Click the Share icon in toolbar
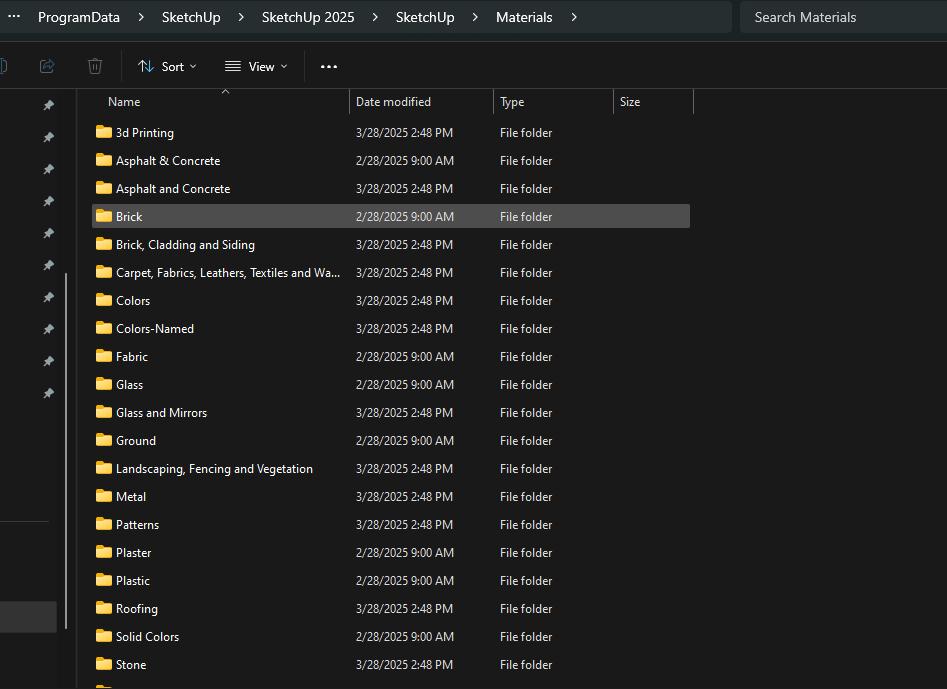The width and height of the screenshot is (947, 689). tap(47, 66)
